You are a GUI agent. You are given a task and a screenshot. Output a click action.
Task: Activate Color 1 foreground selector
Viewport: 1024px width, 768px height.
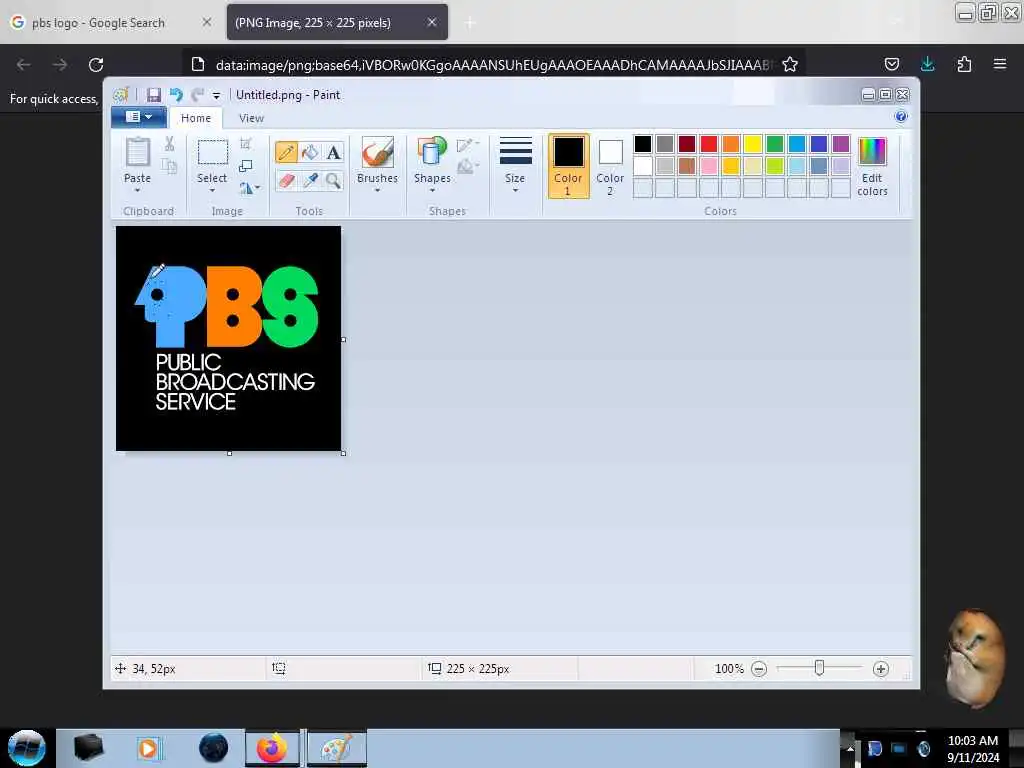click(x=568, y=167)
